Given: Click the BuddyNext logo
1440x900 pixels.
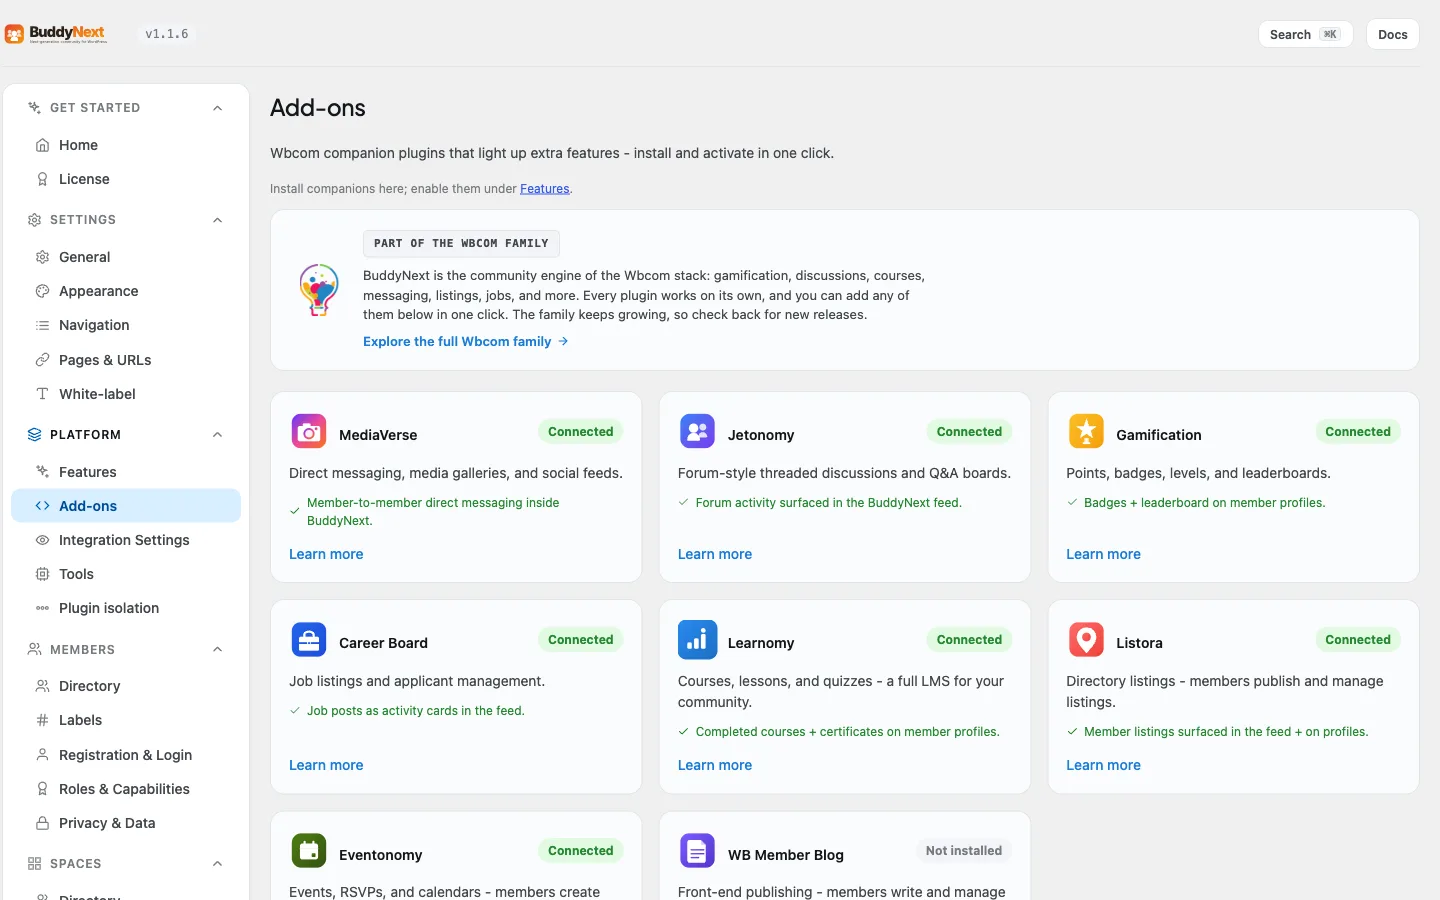Looking at the screenshot, I should [x=55, y=34].
